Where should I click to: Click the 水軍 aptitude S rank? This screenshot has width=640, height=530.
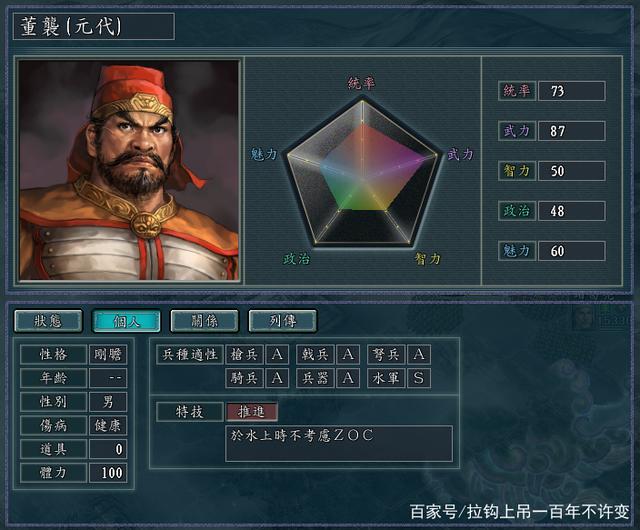click(419, 378)
